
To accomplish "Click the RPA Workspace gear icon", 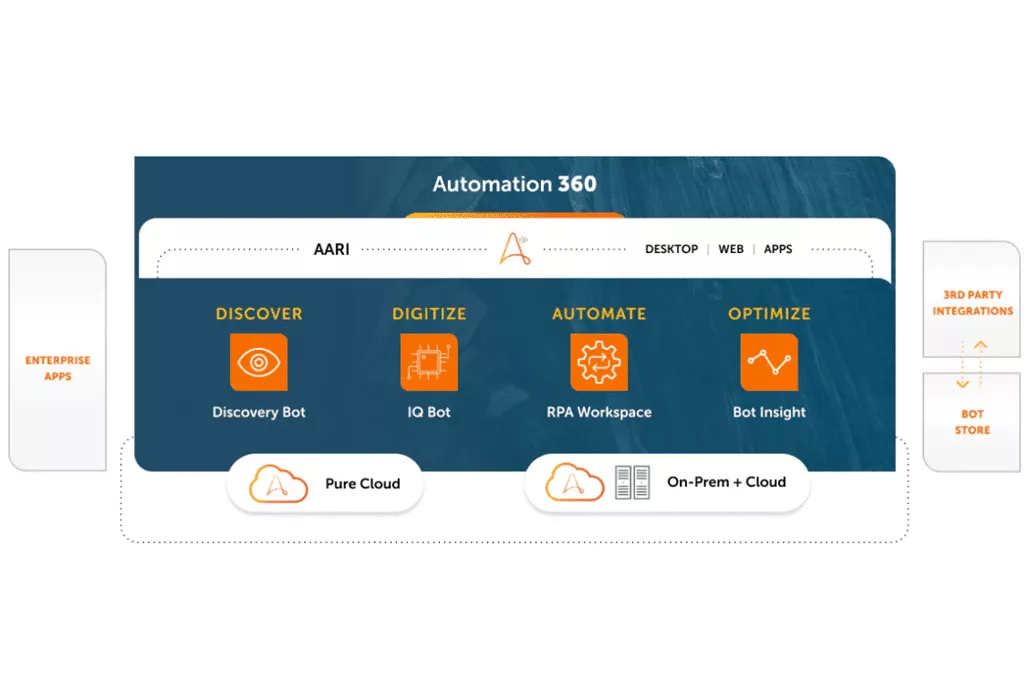I will point(599,361).
